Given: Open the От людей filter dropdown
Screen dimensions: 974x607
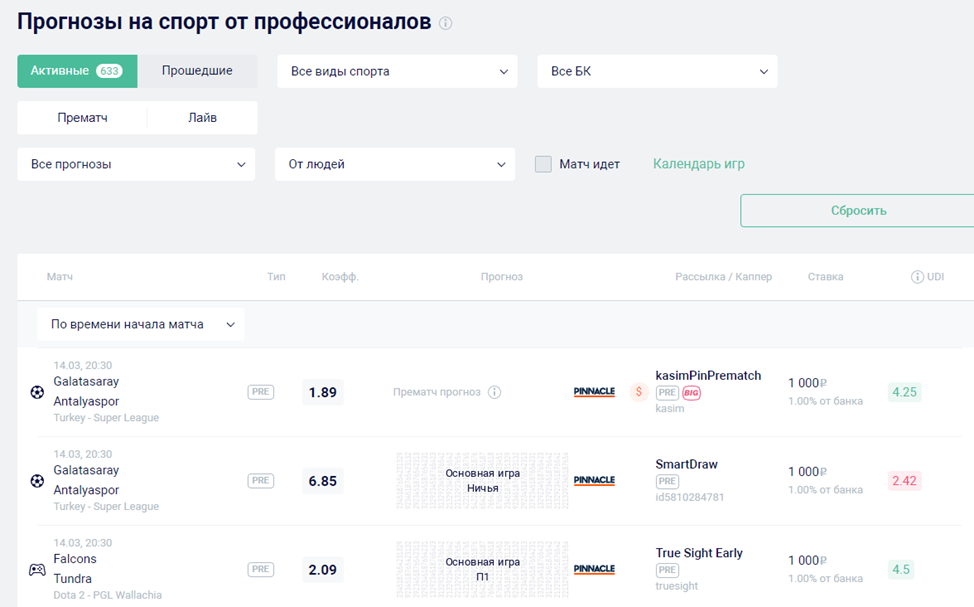Looking at the screenshot, I should tap(395, 164).
